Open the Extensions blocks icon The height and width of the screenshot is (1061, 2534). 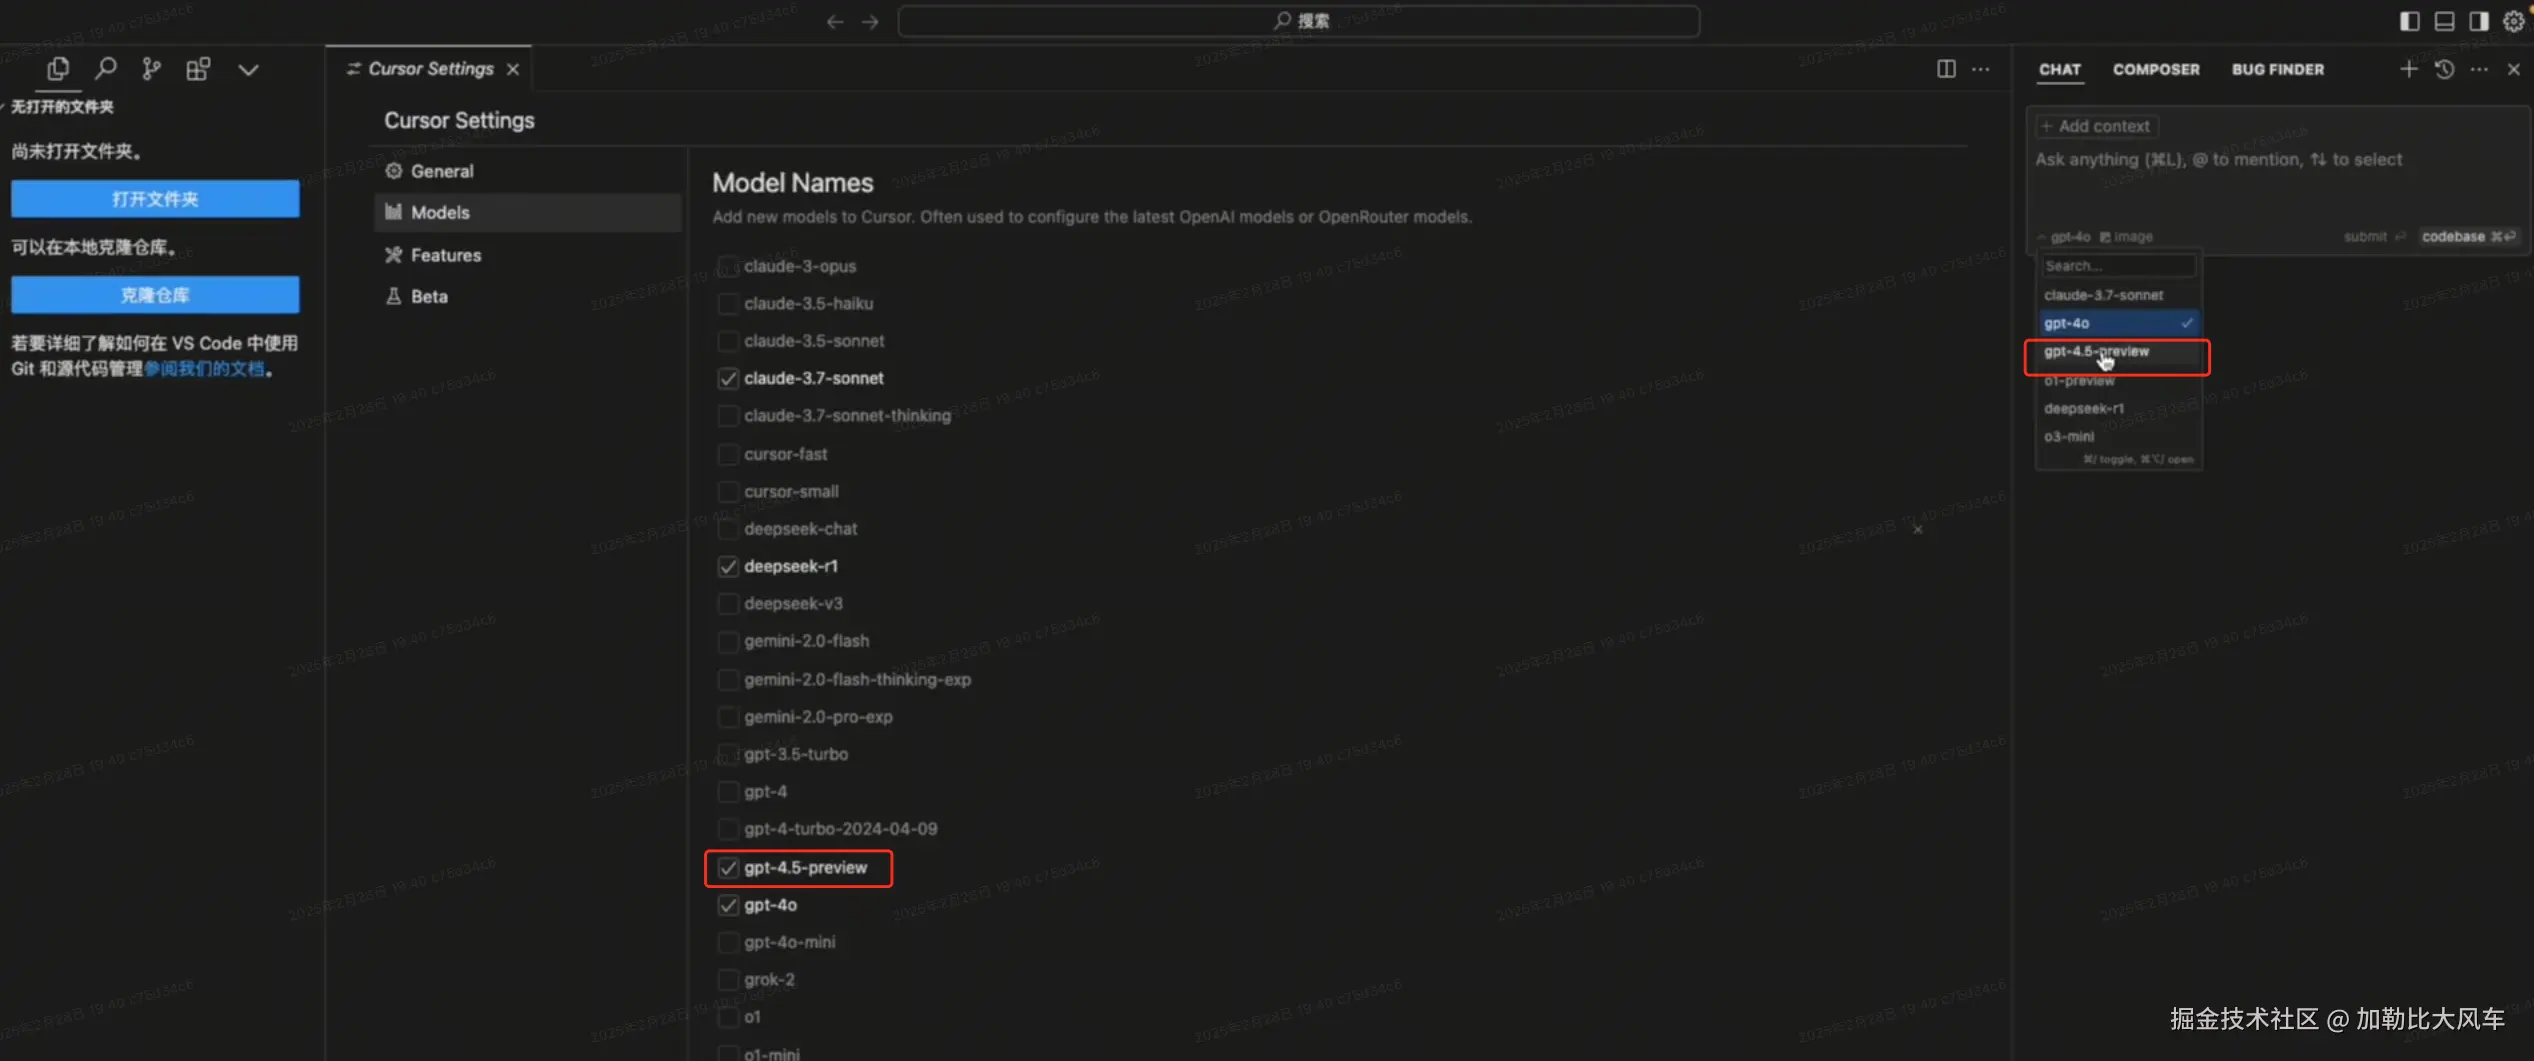tap(198, 68)
